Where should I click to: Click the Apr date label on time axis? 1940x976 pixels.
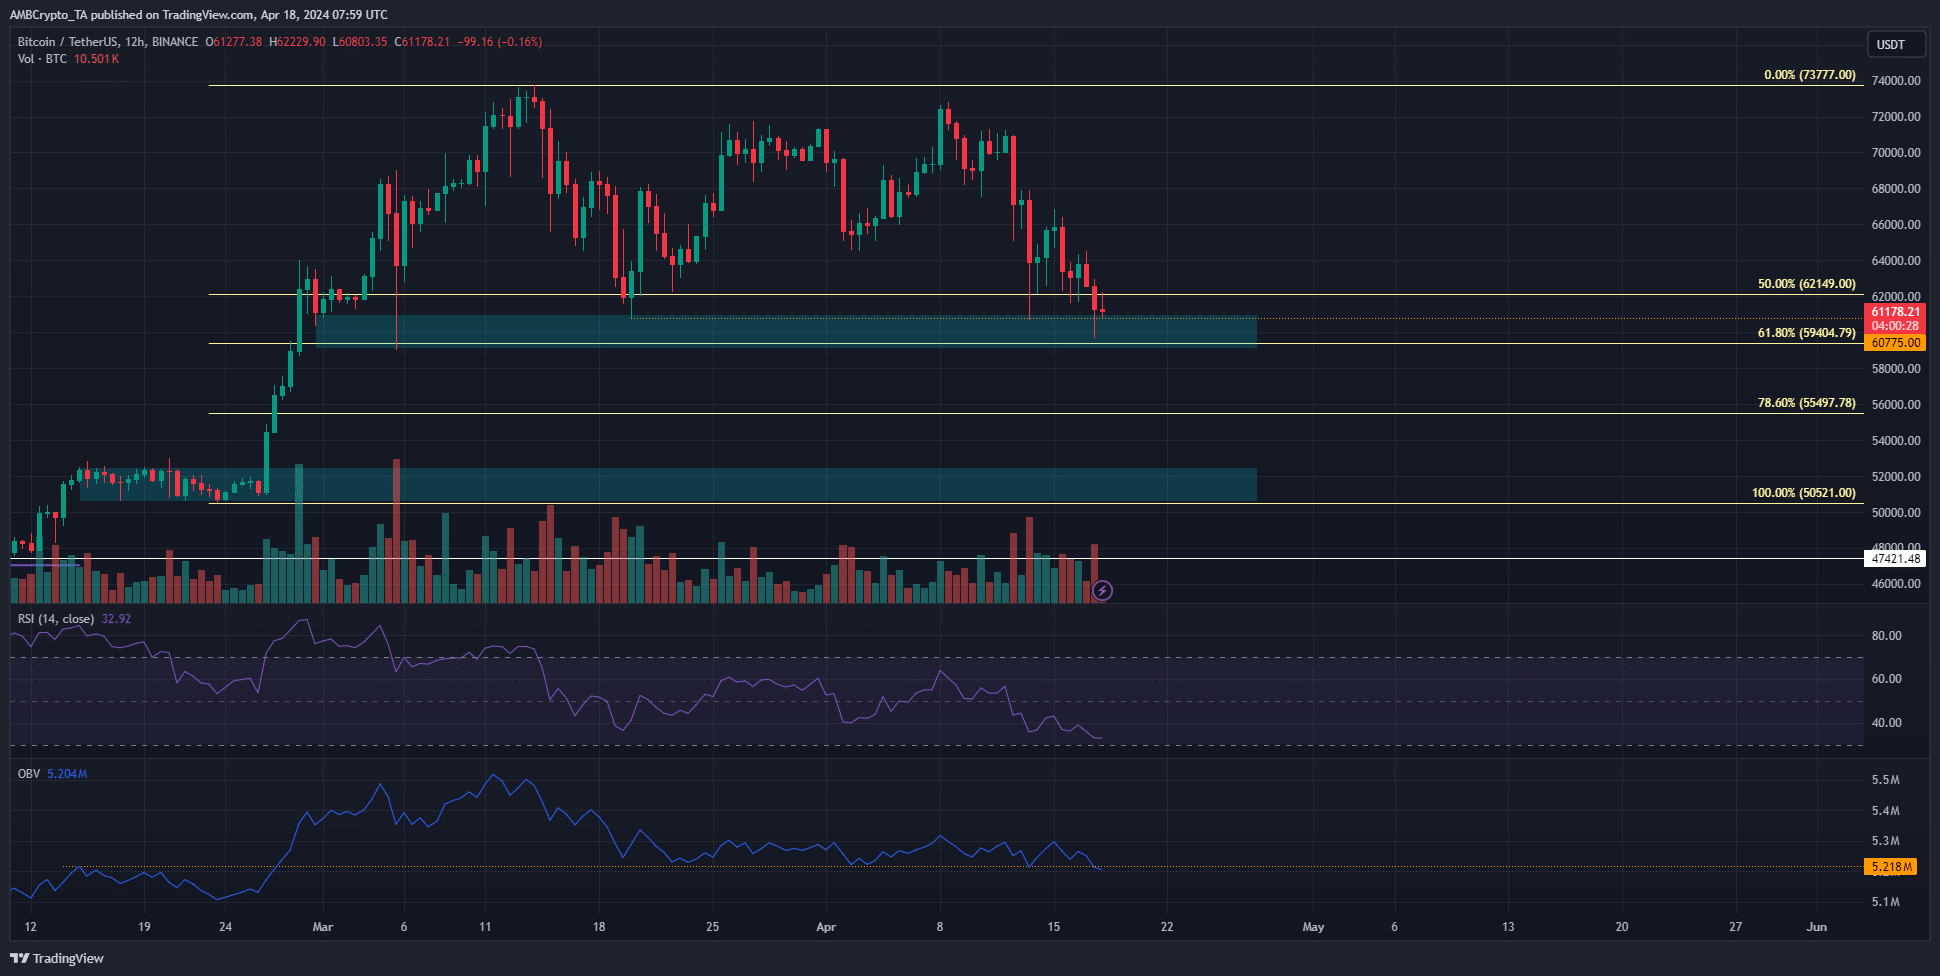(826, 927)
